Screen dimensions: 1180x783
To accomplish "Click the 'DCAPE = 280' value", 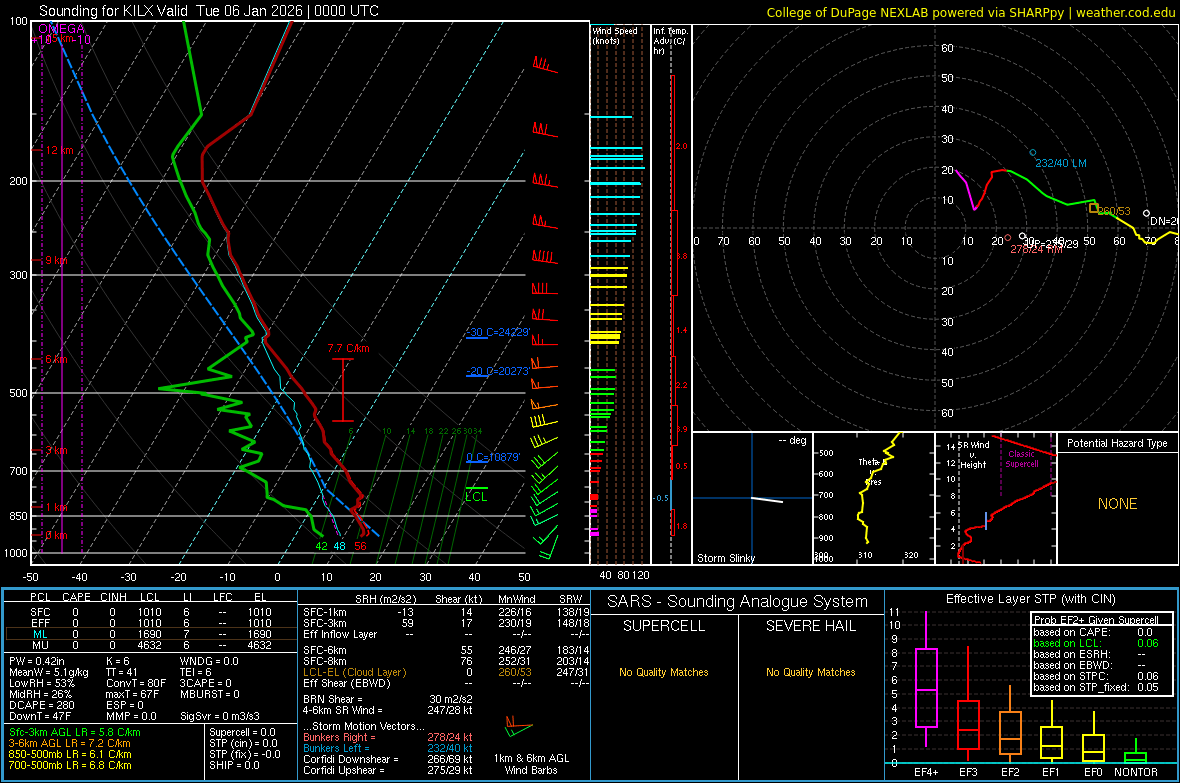I will tap(41, 705).
